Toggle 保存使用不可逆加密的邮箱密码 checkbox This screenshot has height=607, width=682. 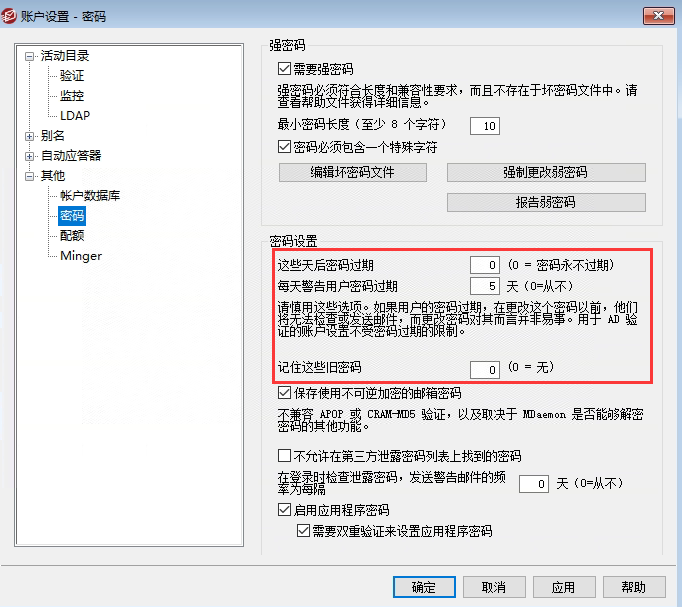click(x=284, y=393)
